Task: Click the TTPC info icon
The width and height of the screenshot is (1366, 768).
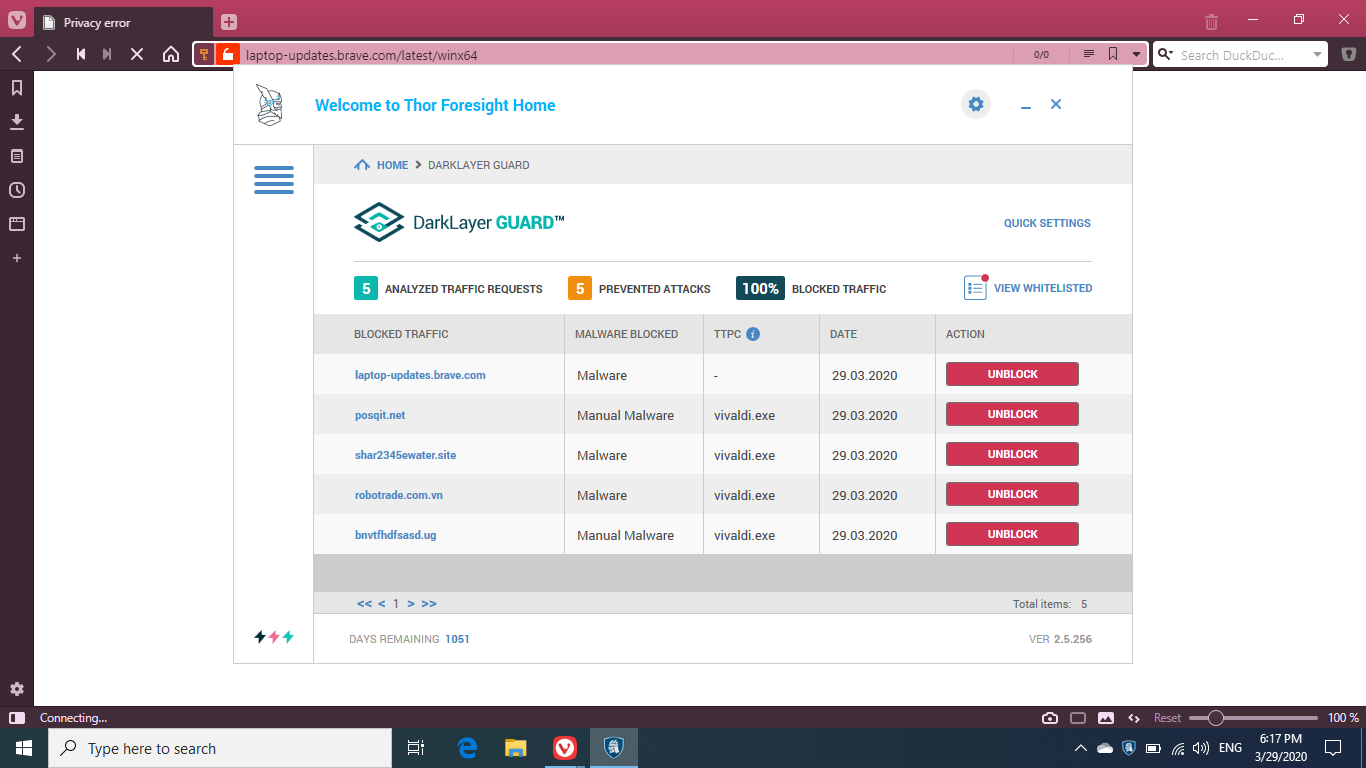Action: click(x=753, y=334)
